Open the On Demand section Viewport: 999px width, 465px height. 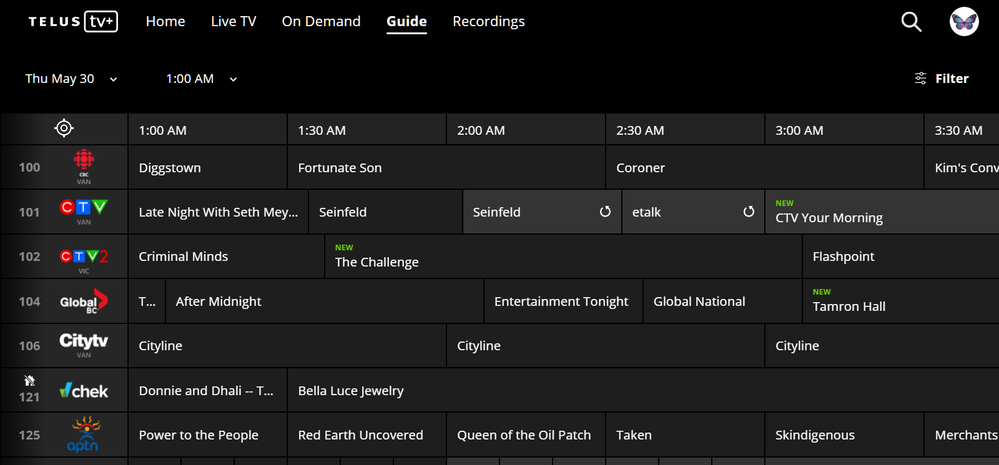pos(321,21)
